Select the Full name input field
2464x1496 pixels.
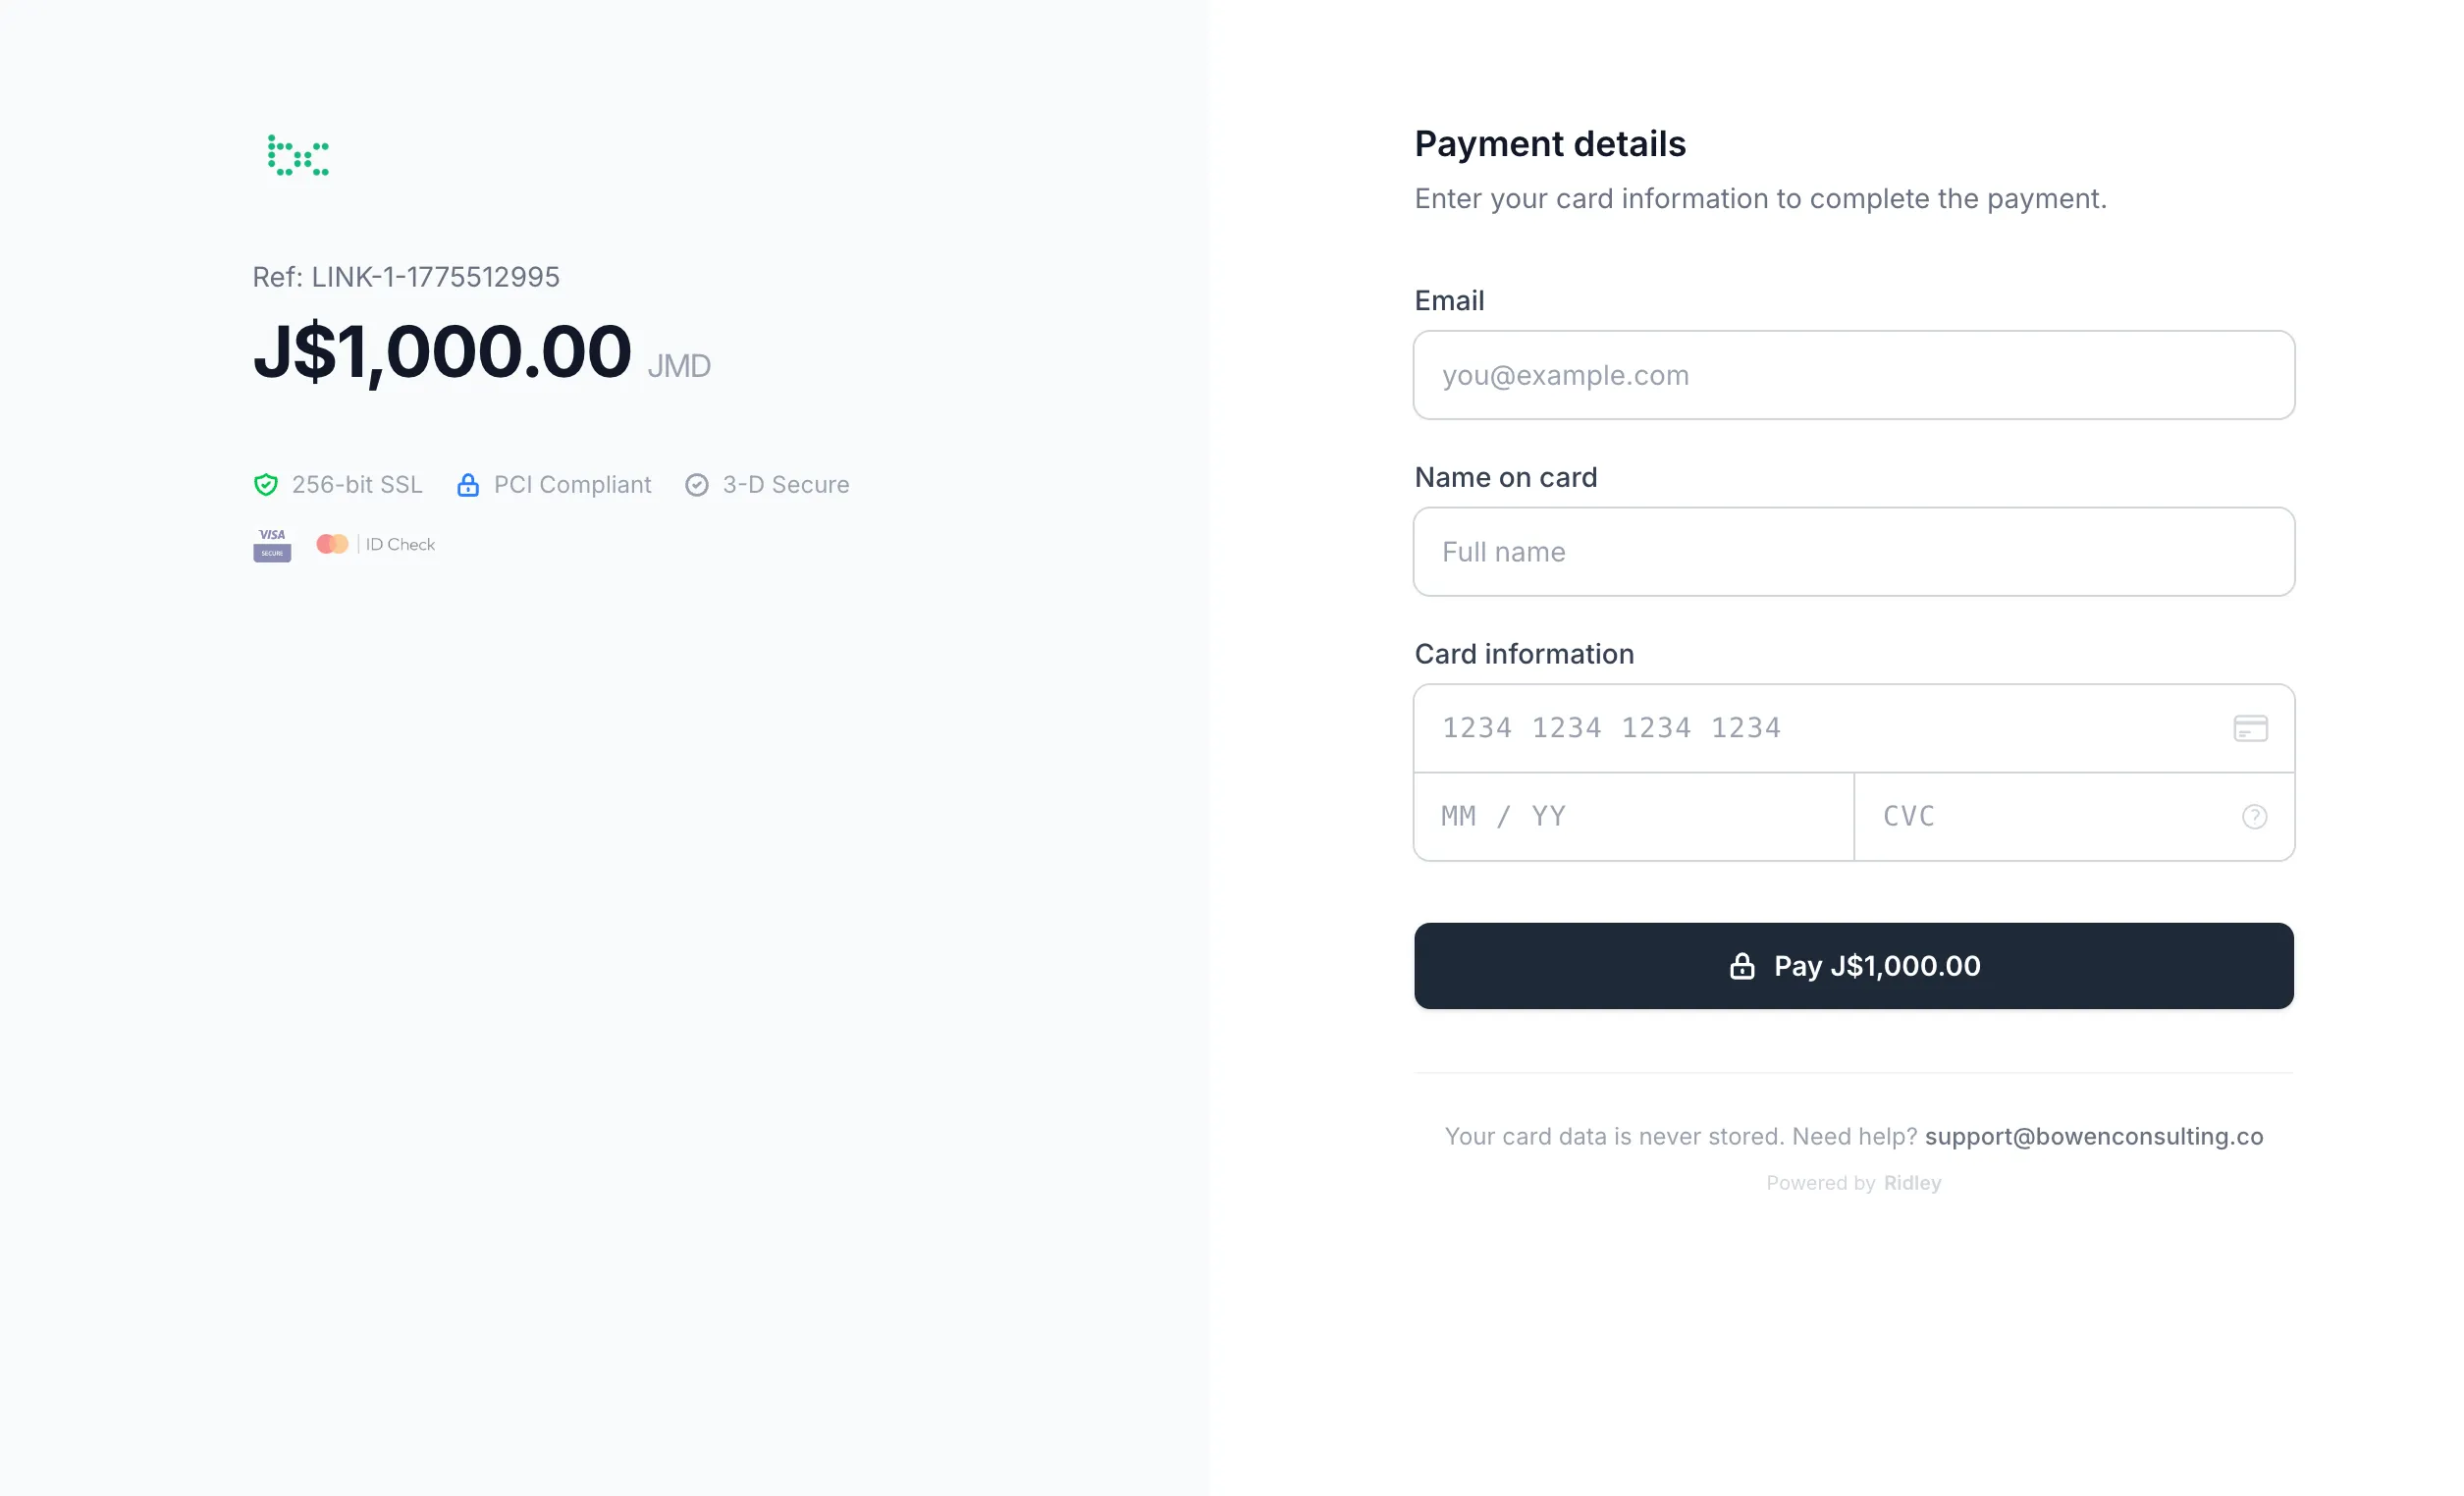[1853, 551]
